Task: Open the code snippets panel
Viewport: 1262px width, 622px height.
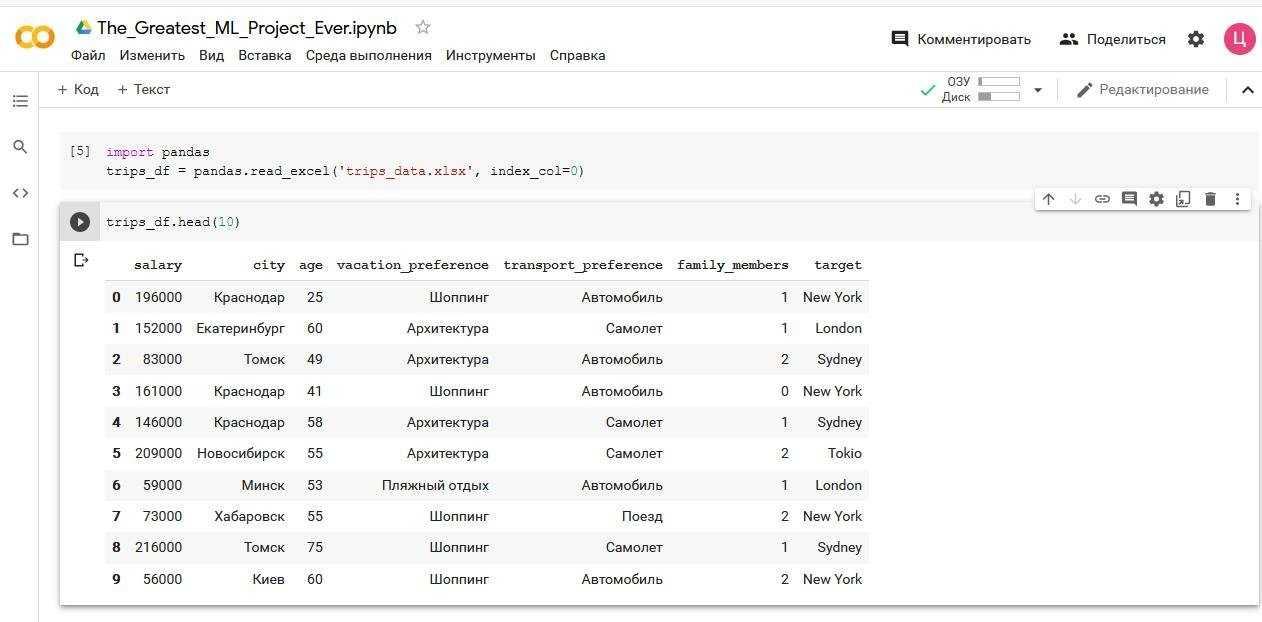Action: (x=20, y=193)
